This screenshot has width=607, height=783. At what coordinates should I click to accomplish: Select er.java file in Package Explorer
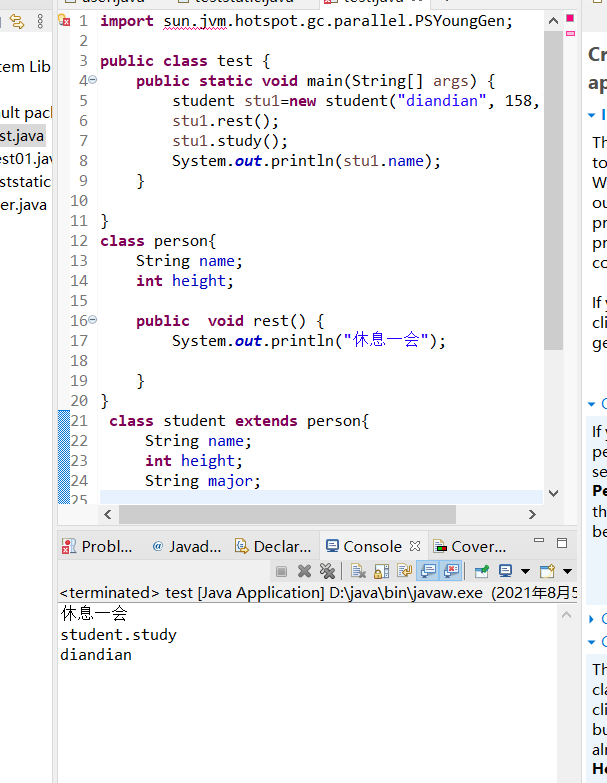pos(23,205)
